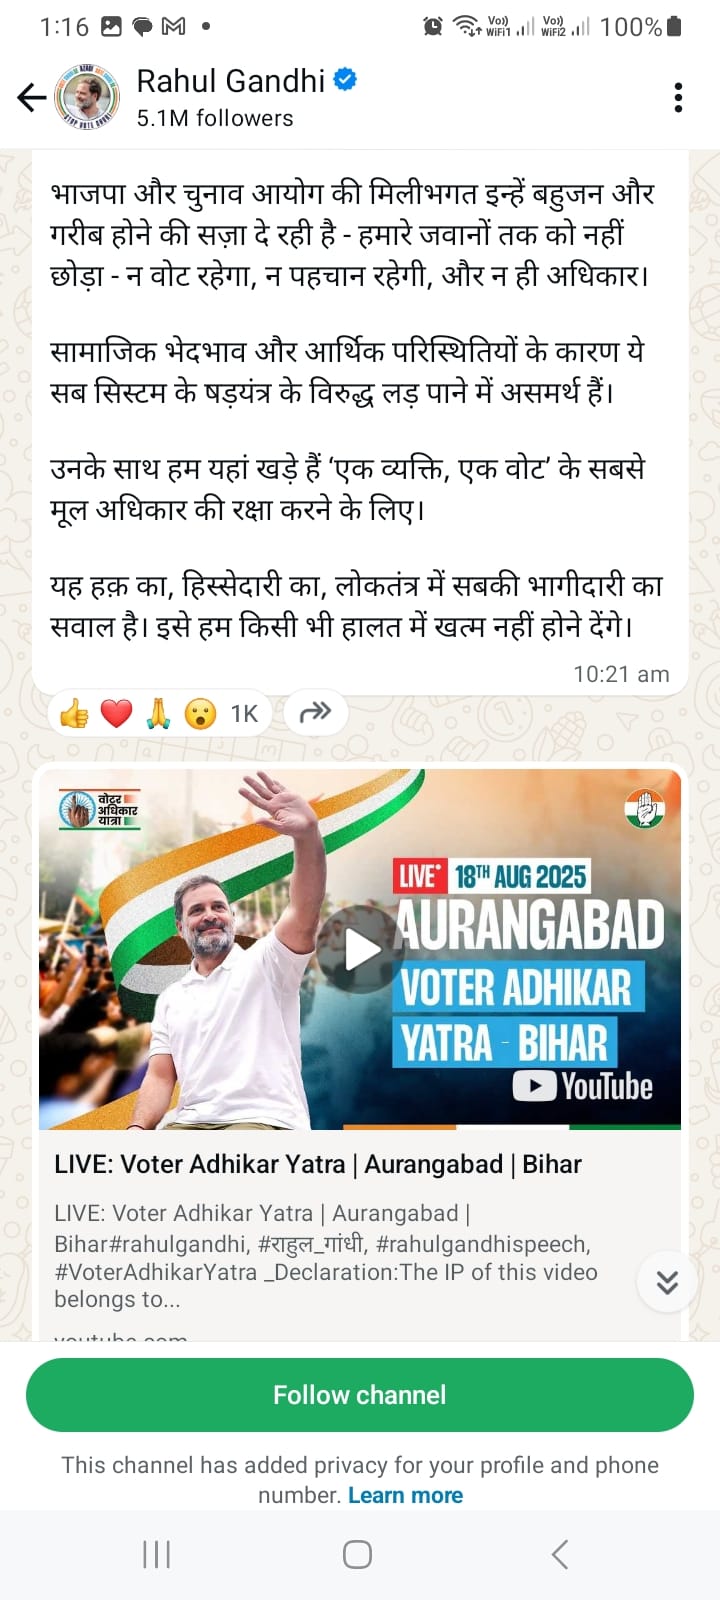Open Rahul Gandhi channel profile picture
This screenshot has height=1600, width=720.
pyautogui.click(x=86, y=97)
